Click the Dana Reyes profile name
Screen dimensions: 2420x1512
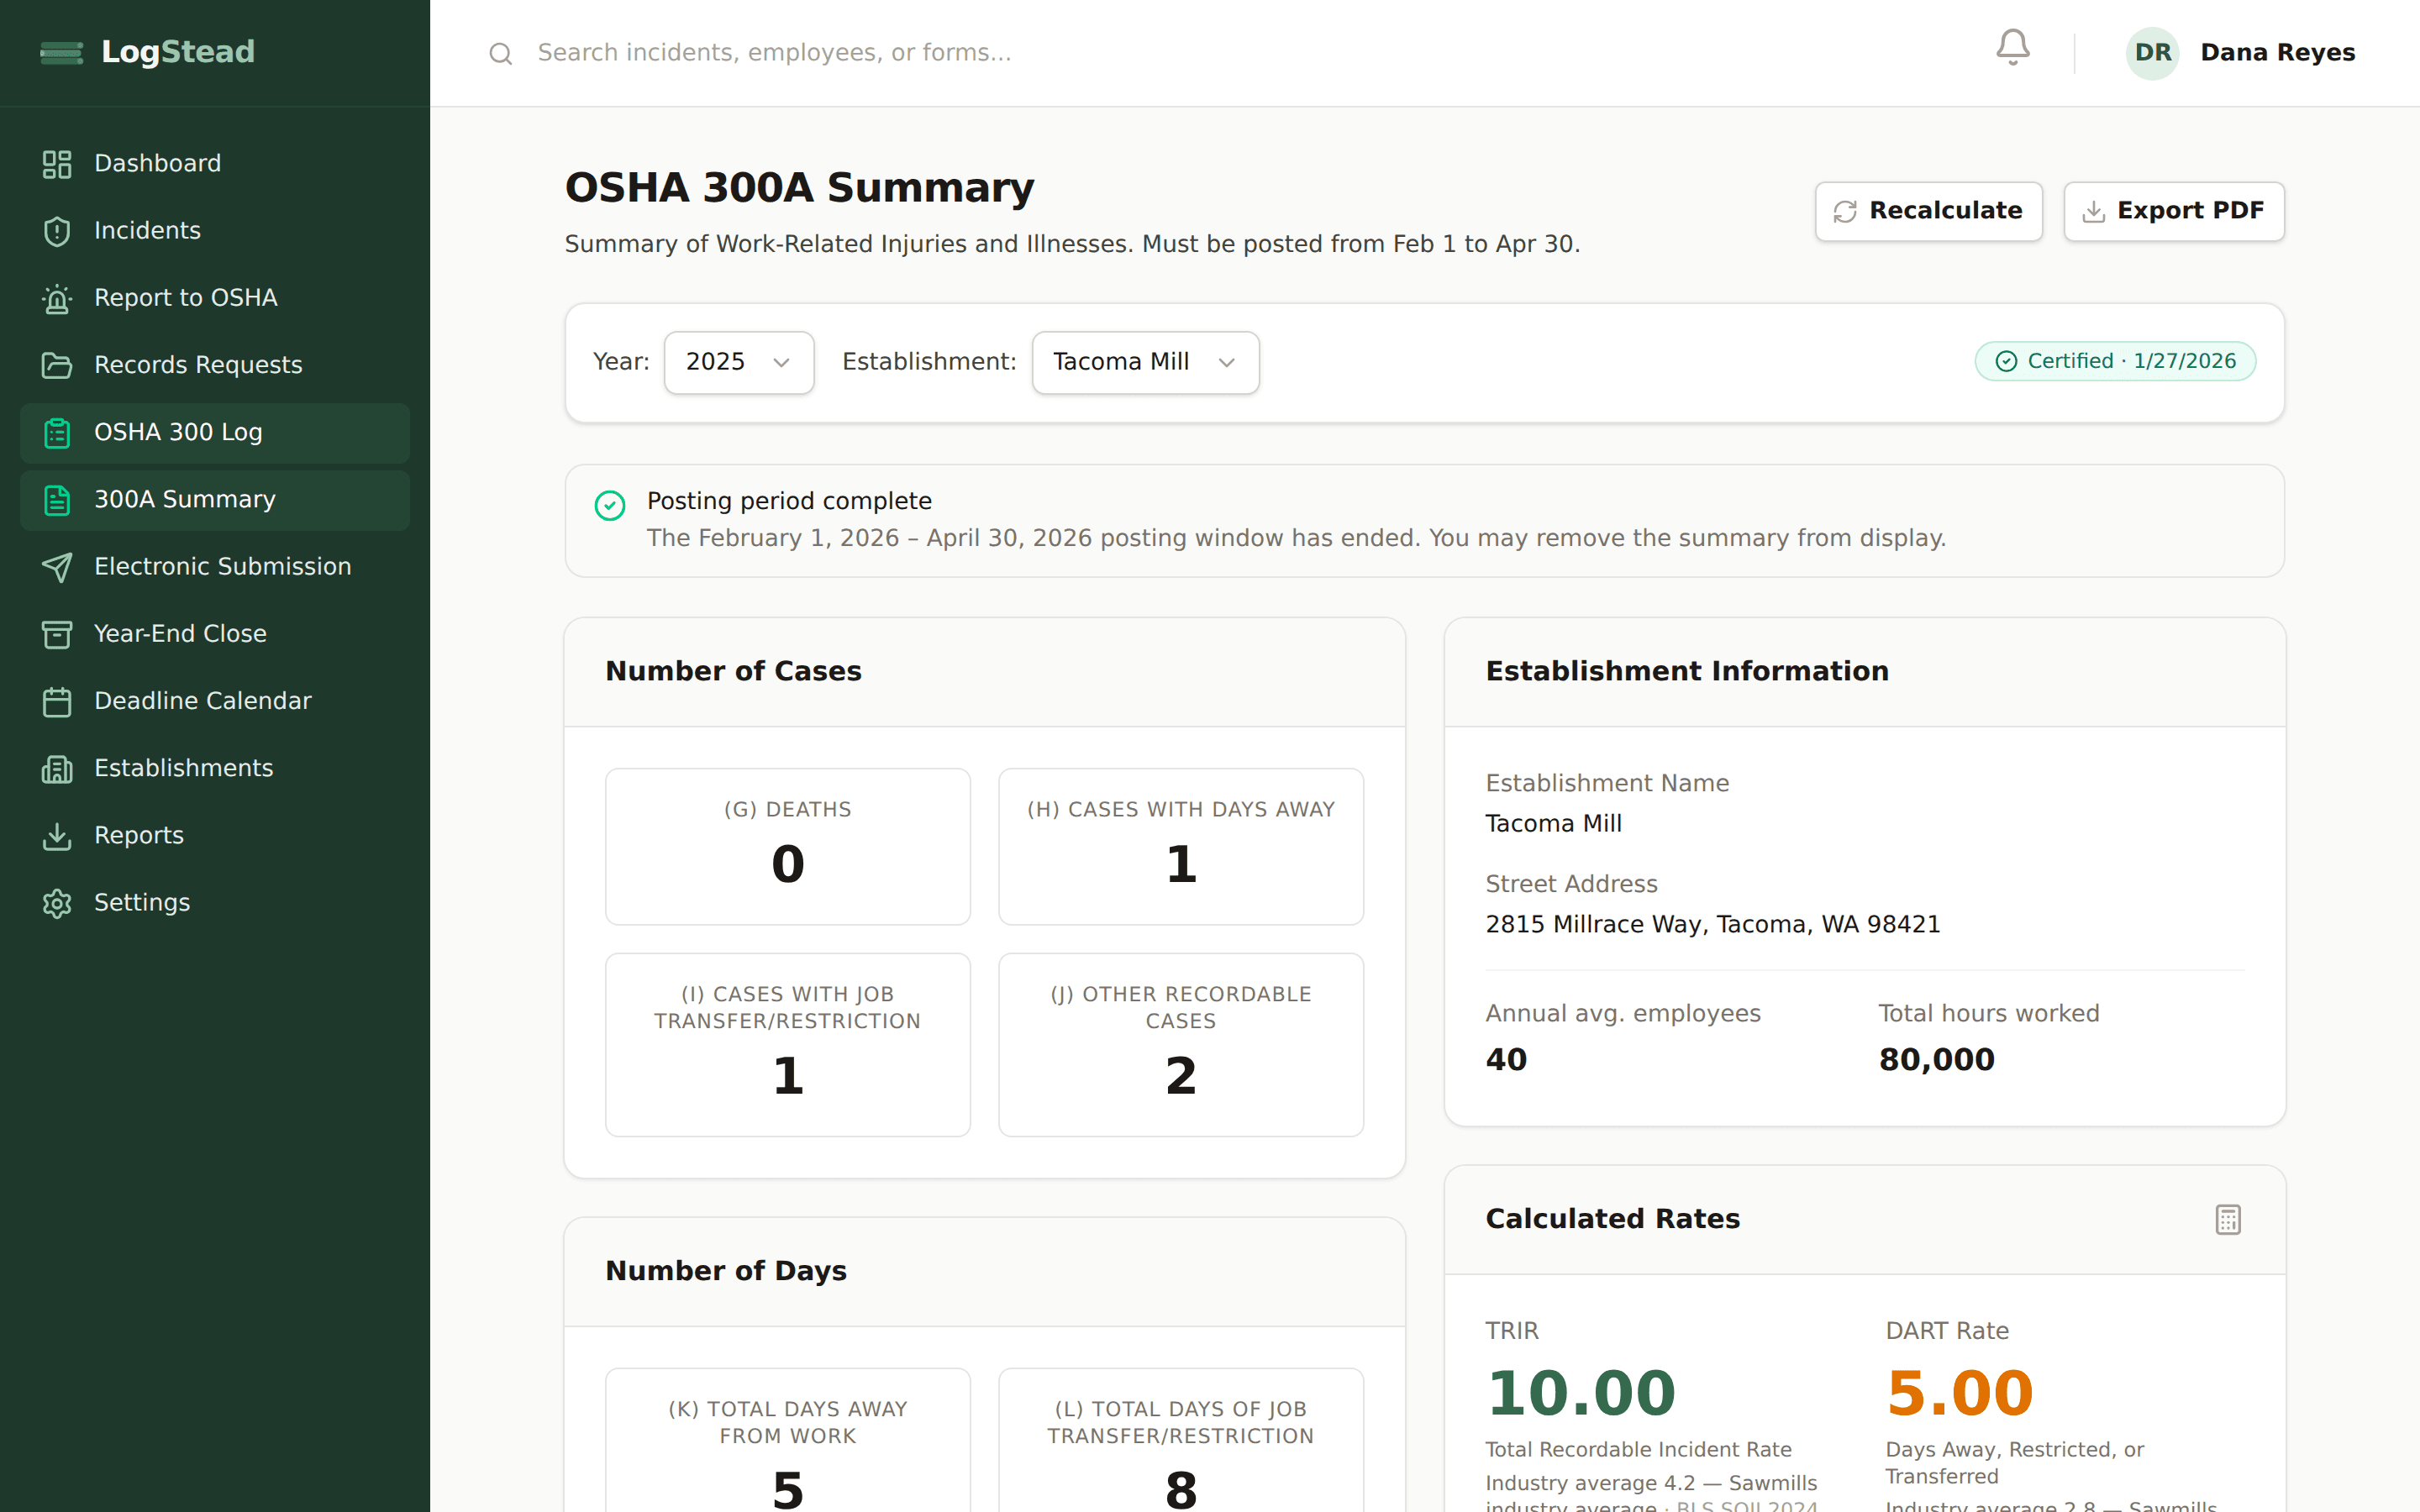click(x=2277, y=53)
